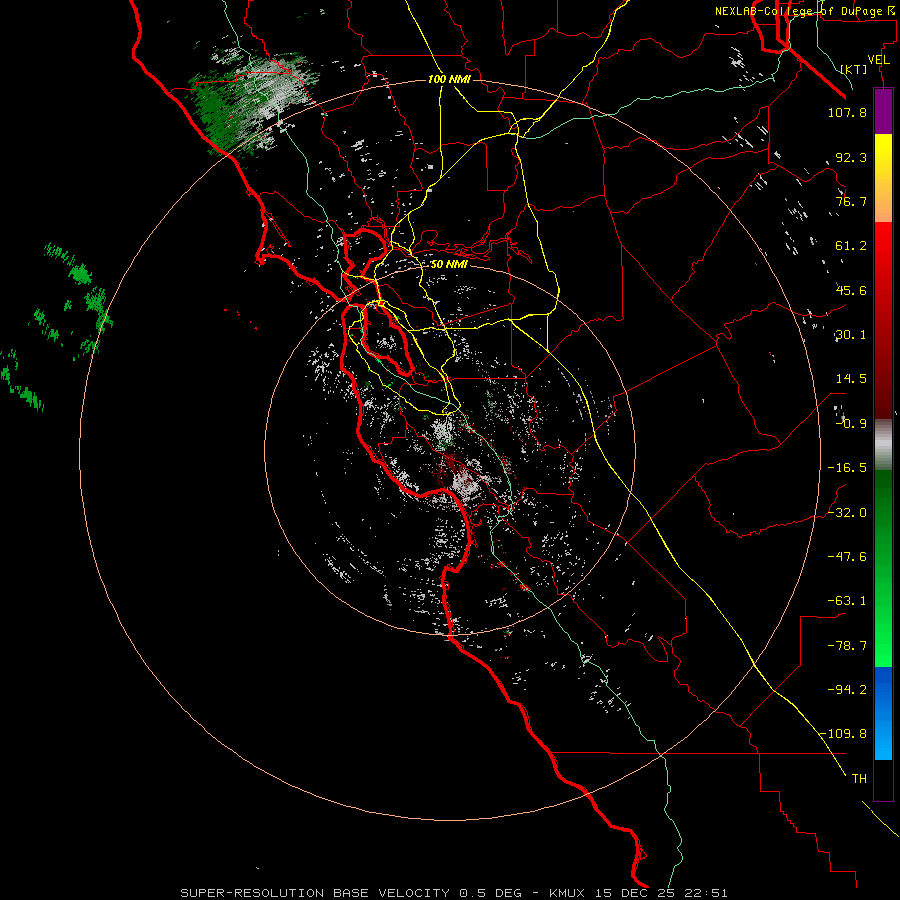The image size is (900, 900).
Task: Click the -16.5 value on the velocity scale
Action: (847, 468)
